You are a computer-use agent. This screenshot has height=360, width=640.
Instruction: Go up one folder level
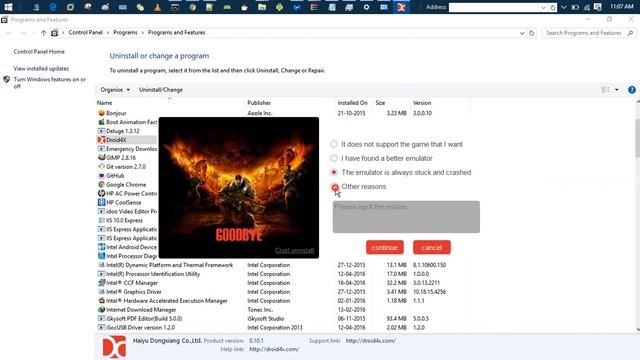coord(43,33)
